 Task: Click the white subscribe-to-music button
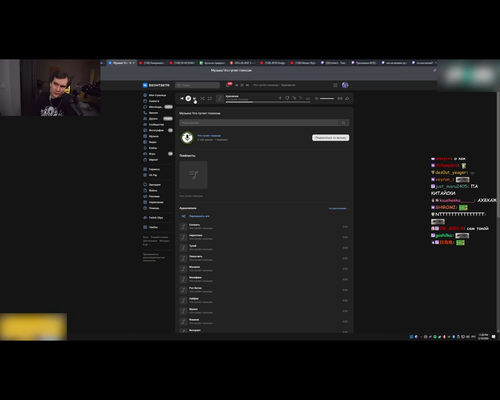pyautogui.click(x=331, y=138)
